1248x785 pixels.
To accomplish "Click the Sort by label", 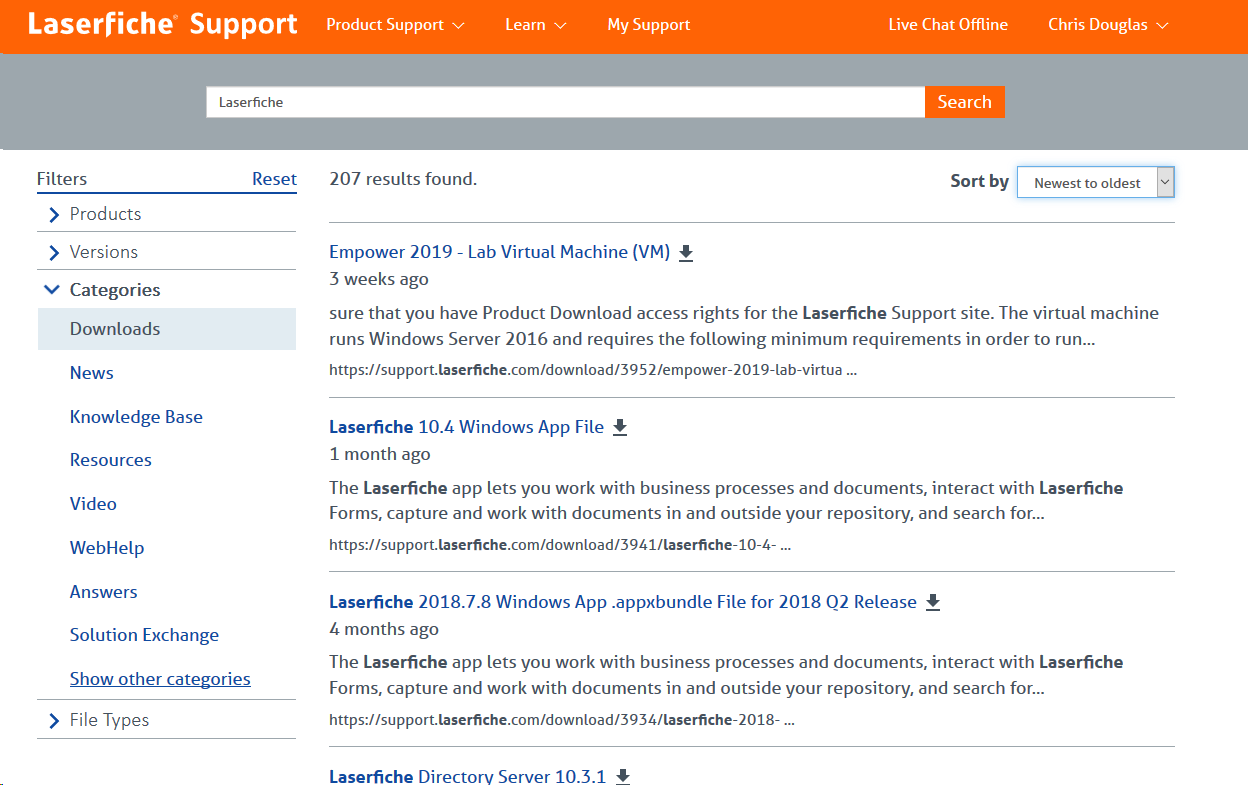I will tap(979, 181).
